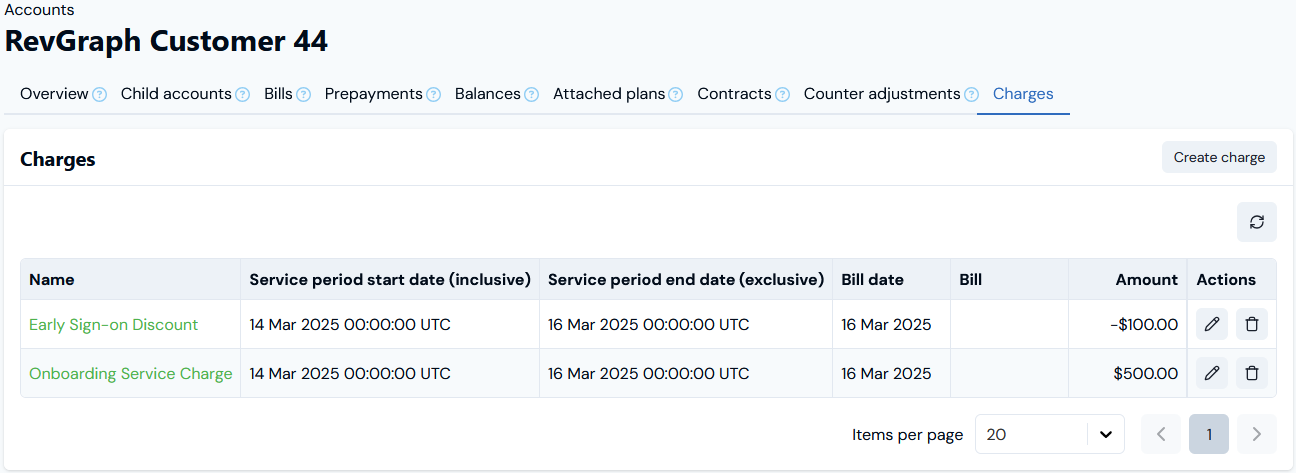Delete the Onboarding Service Charge row

(1252, 373)
